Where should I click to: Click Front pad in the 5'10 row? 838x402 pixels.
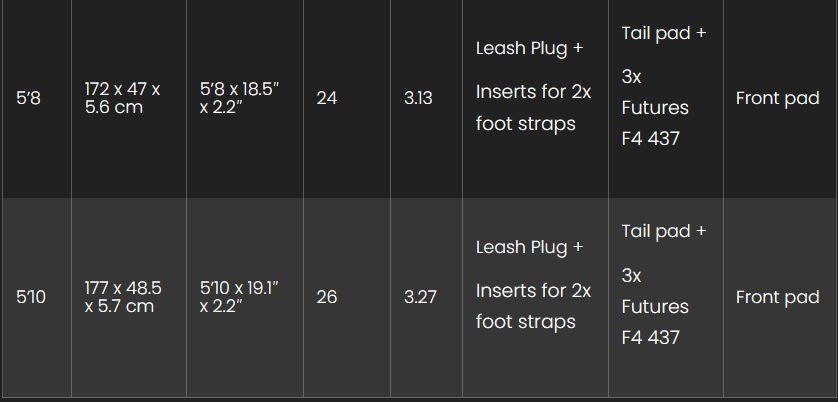pos(778,297)
